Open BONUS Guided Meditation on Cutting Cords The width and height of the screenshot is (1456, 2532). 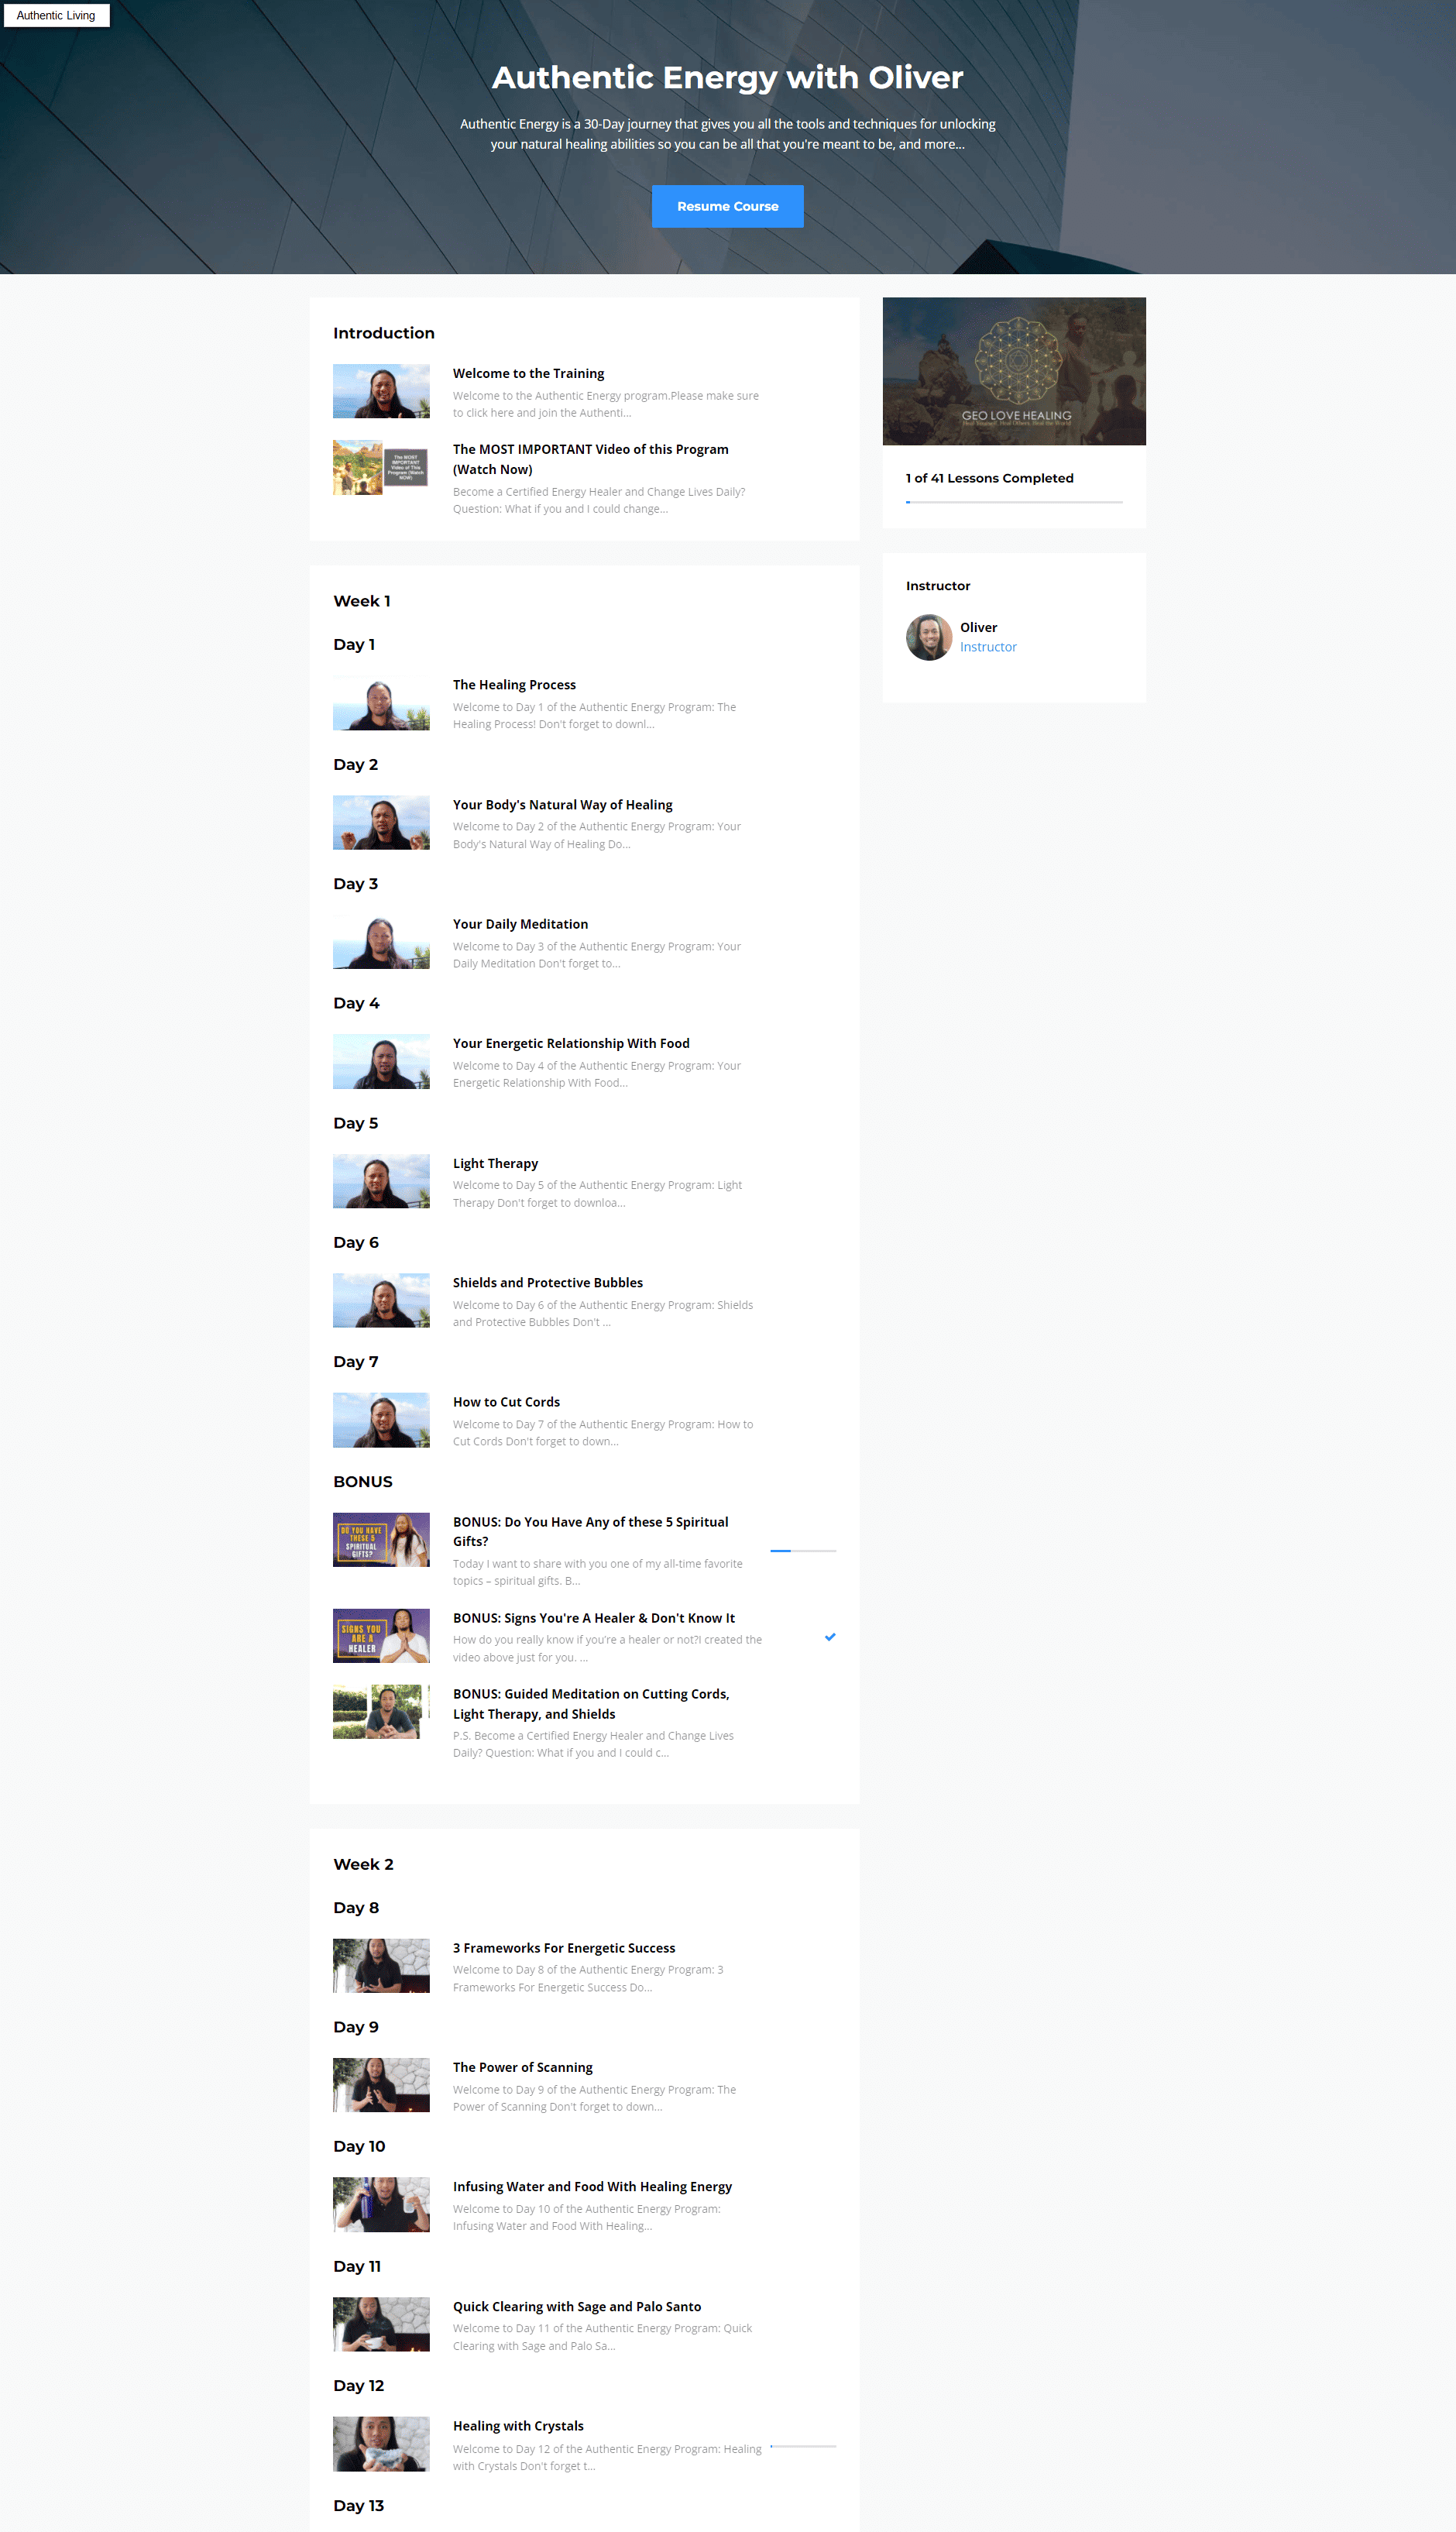tap(591, 1703)
